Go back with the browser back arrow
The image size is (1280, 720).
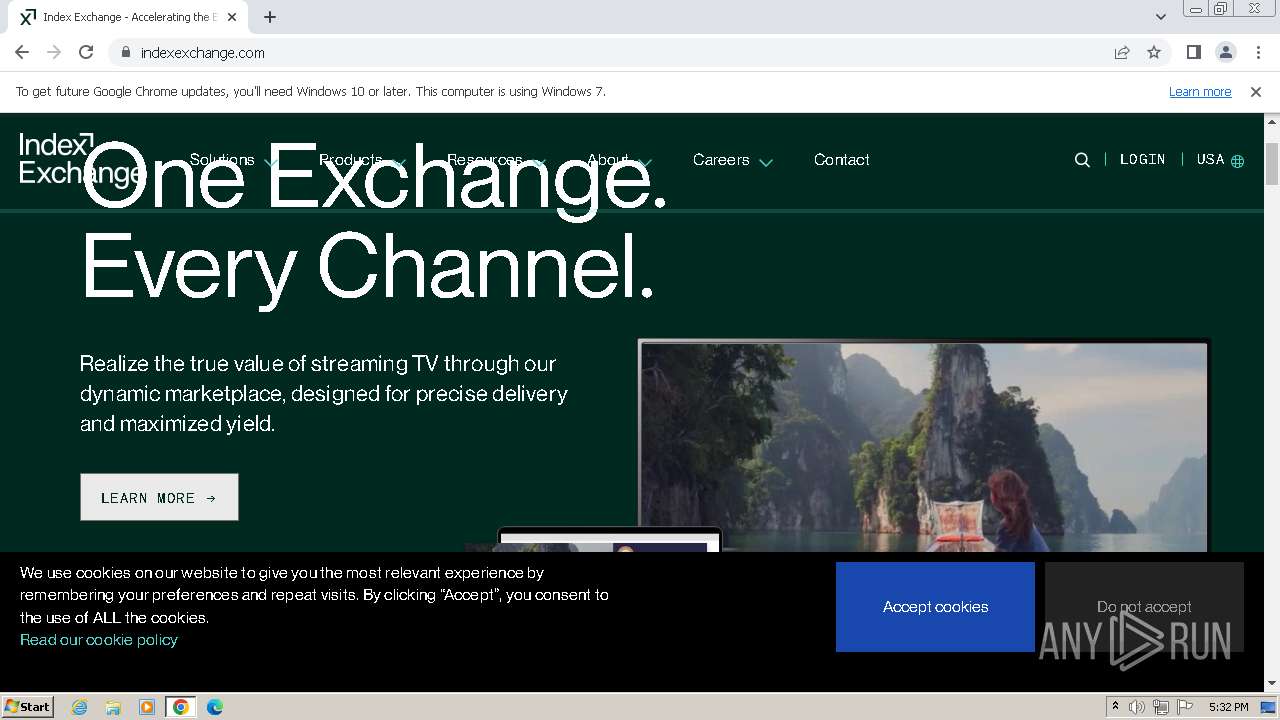click(x=22, y=52)
